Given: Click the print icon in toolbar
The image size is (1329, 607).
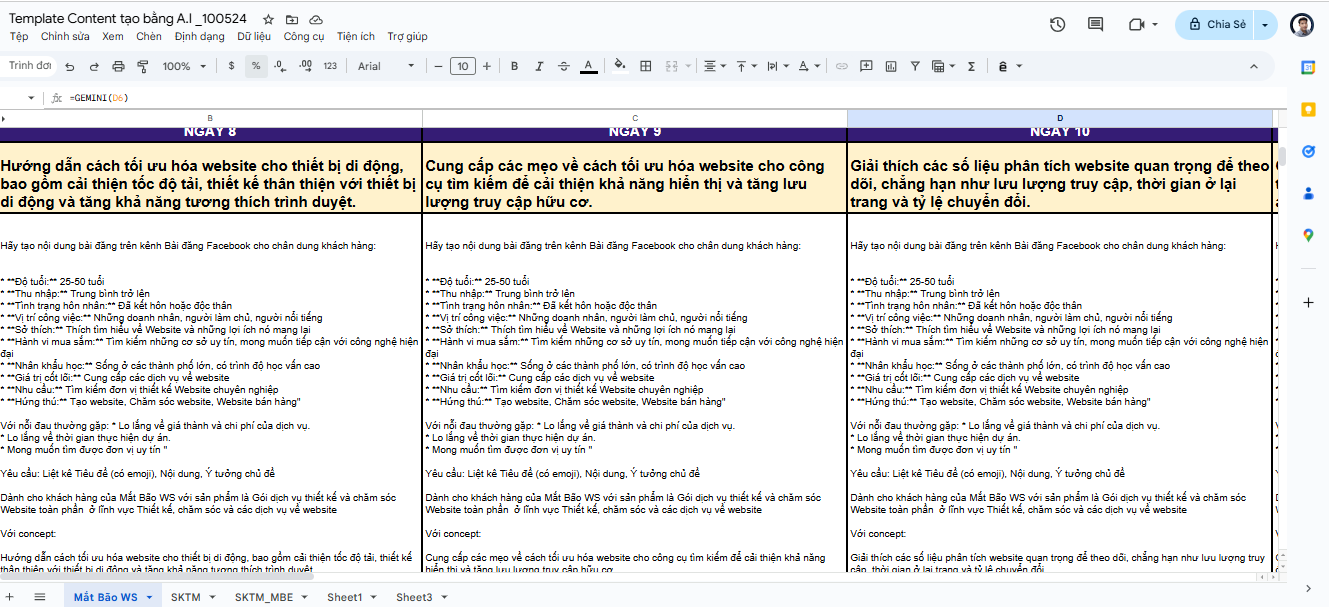Looking at the screenshot, I should pos(118,67).
